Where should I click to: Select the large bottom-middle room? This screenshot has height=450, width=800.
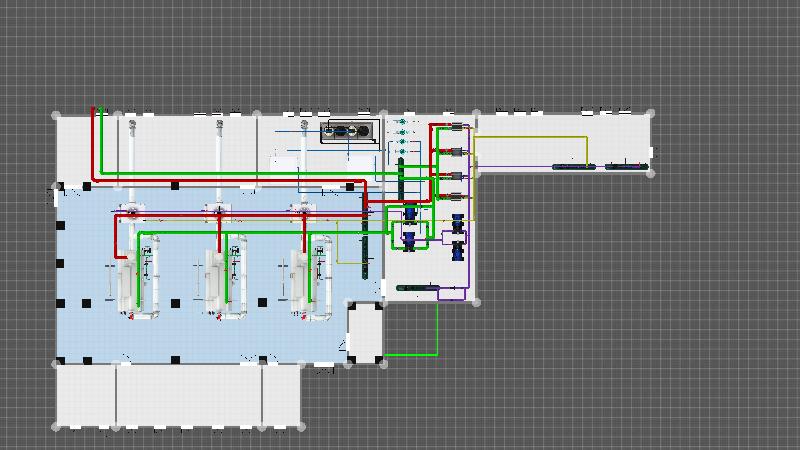tap(189, 395)
